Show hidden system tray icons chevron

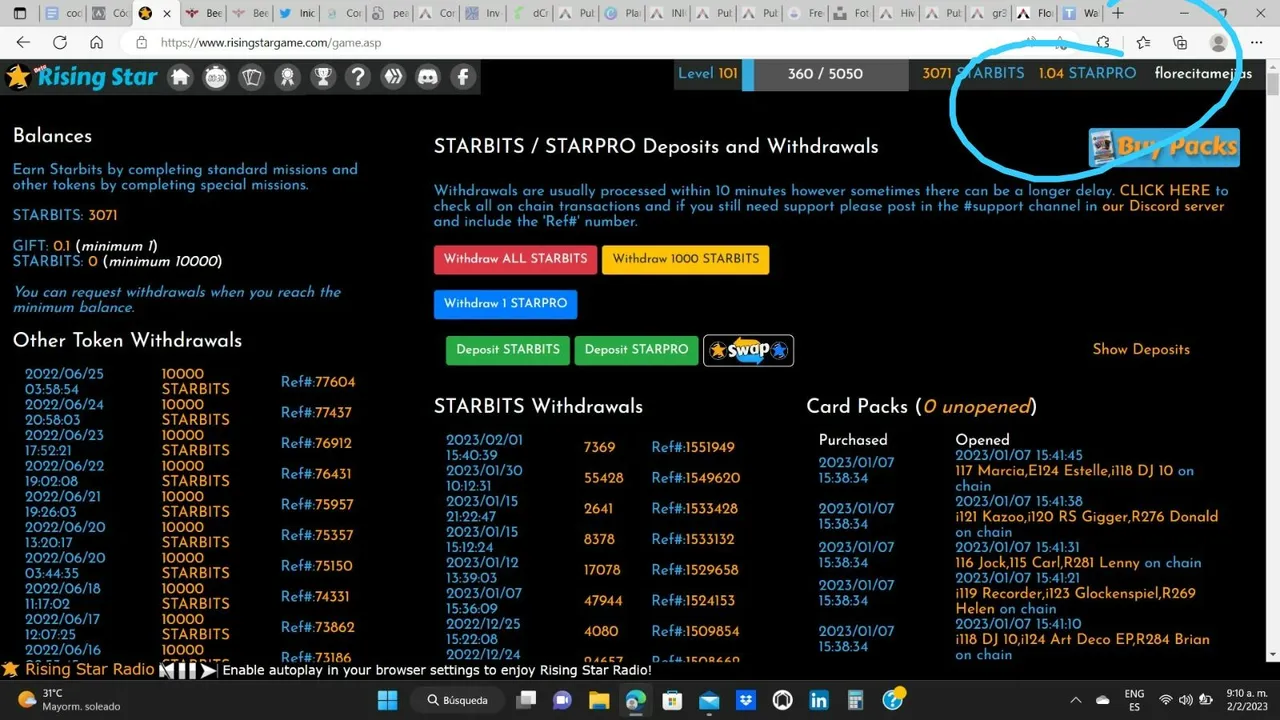(x=1076, y=700)
